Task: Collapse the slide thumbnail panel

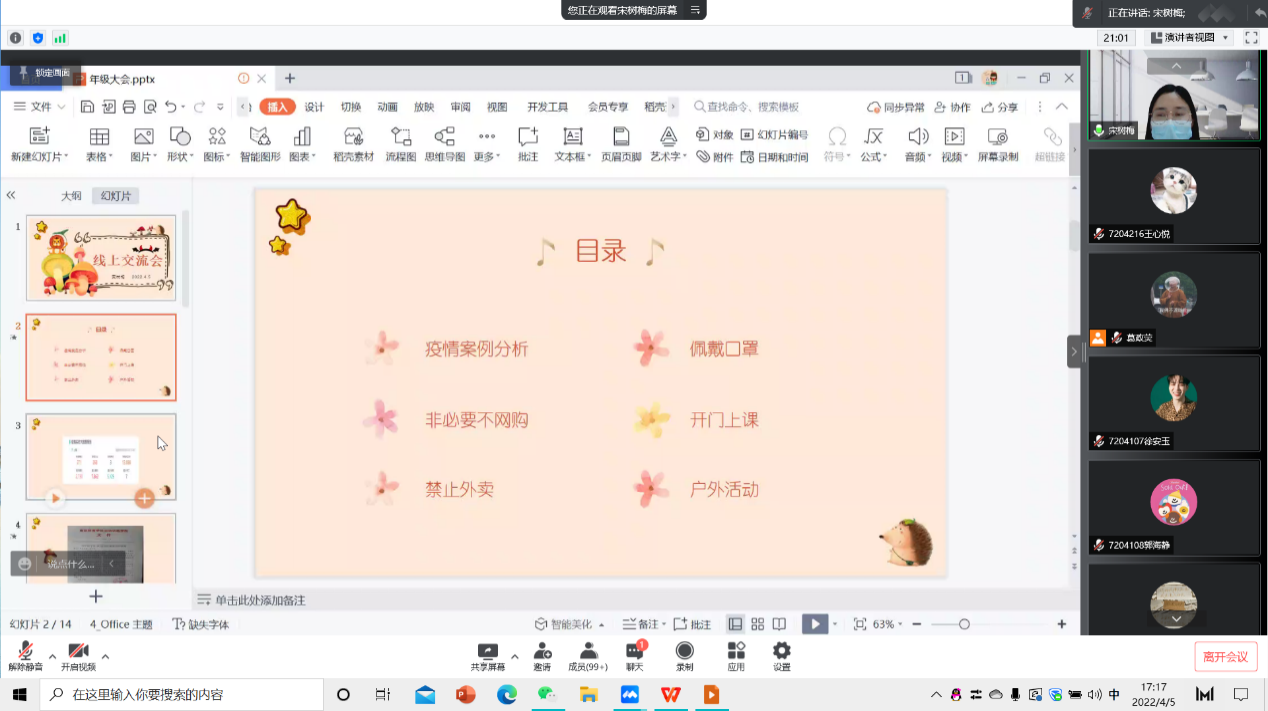Action: coord(11,196)
